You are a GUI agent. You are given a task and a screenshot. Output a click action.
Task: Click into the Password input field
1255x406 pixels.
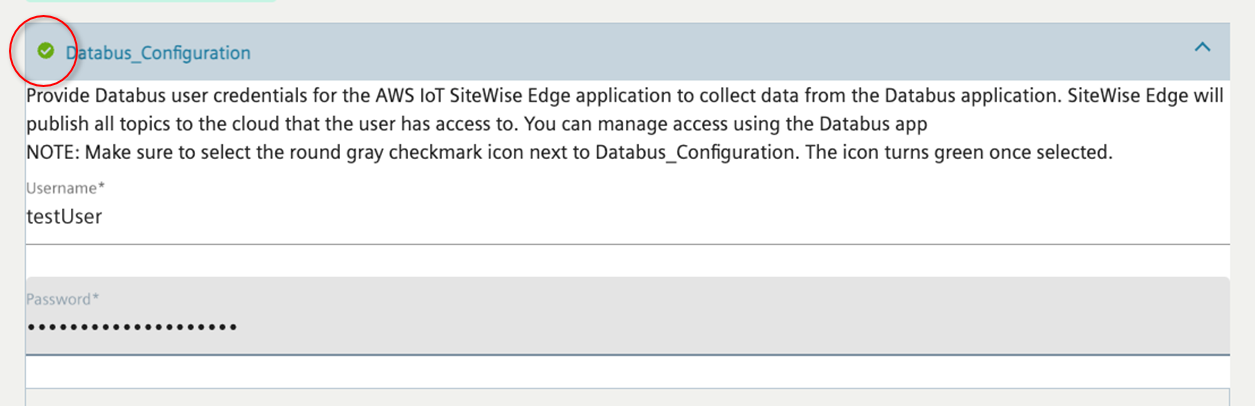(600, 326)
